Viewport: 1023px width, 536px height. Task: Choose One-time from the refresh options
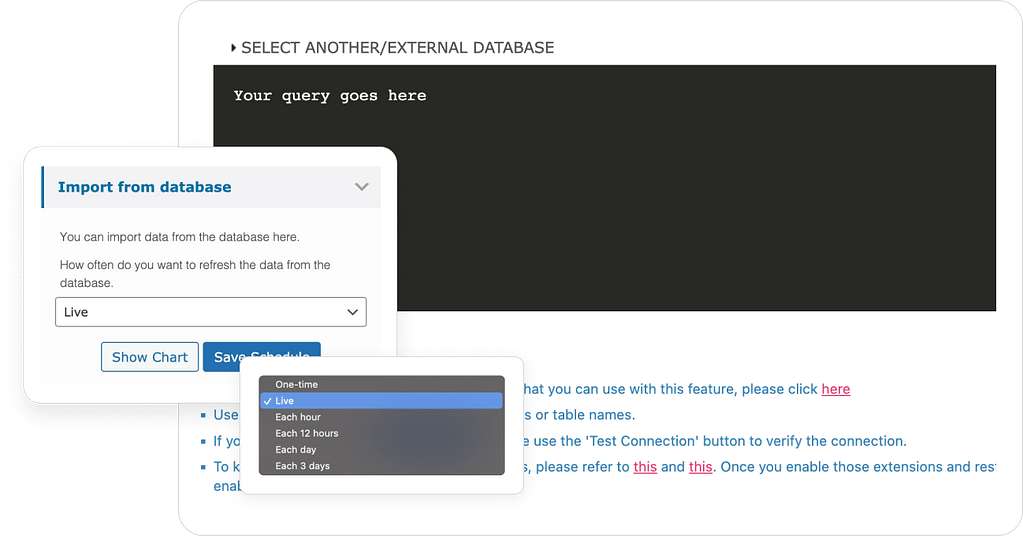tap(297, 384)
